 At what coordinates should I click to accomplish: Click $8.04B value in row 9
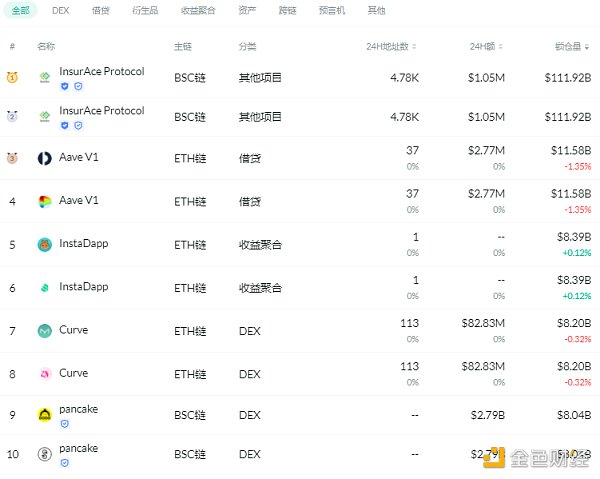pos(574,415)
